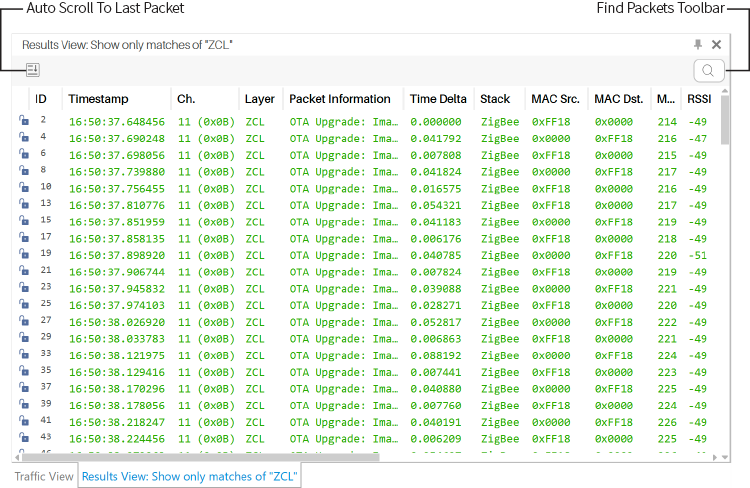Select timestamp 16:50:37.851959

(x=117, y=222)
